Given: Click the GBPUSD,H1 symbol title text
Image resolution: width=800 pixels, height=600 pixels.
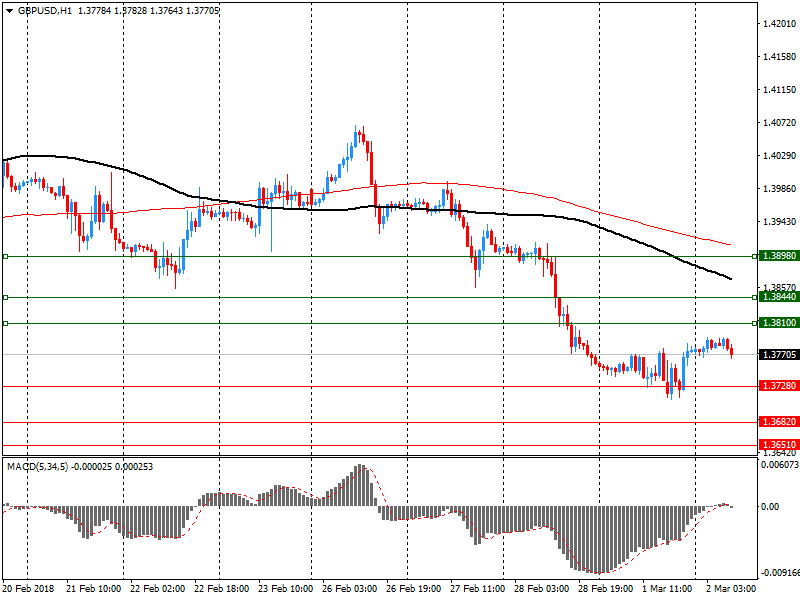Looking at the screenshot, I should (x=44, y=10).
